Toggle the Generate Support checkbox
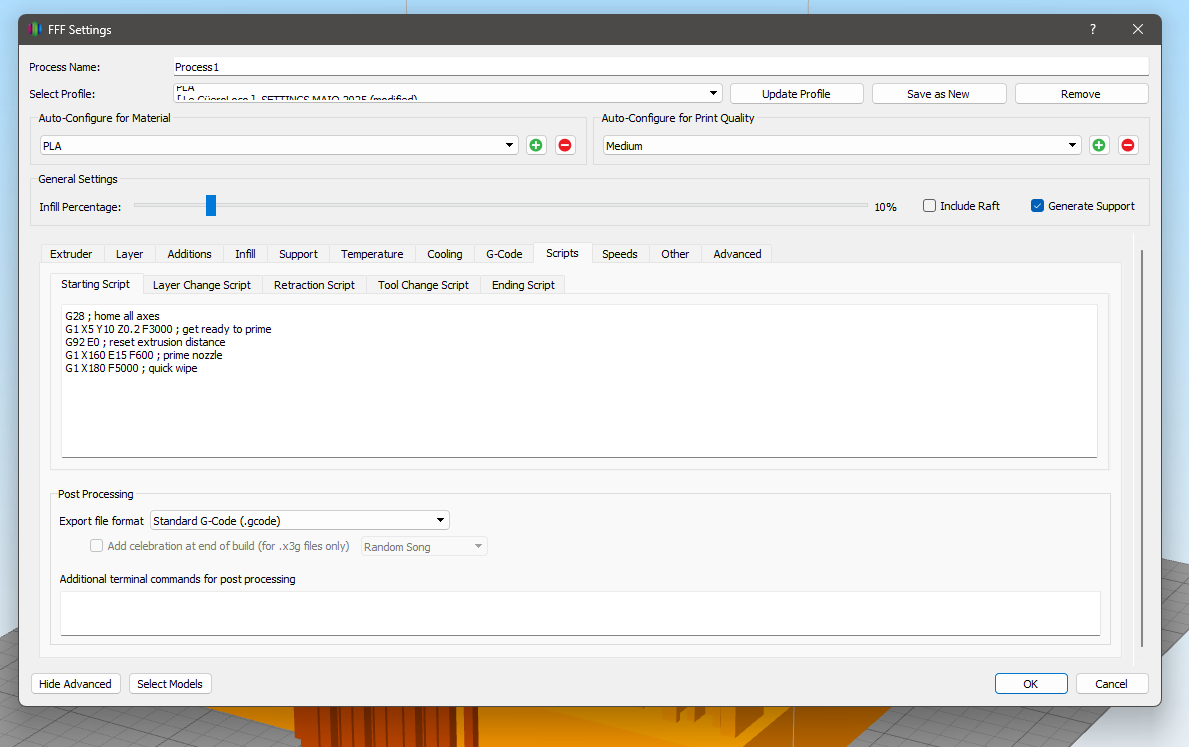The image size is (1189, 747). 1037,206
